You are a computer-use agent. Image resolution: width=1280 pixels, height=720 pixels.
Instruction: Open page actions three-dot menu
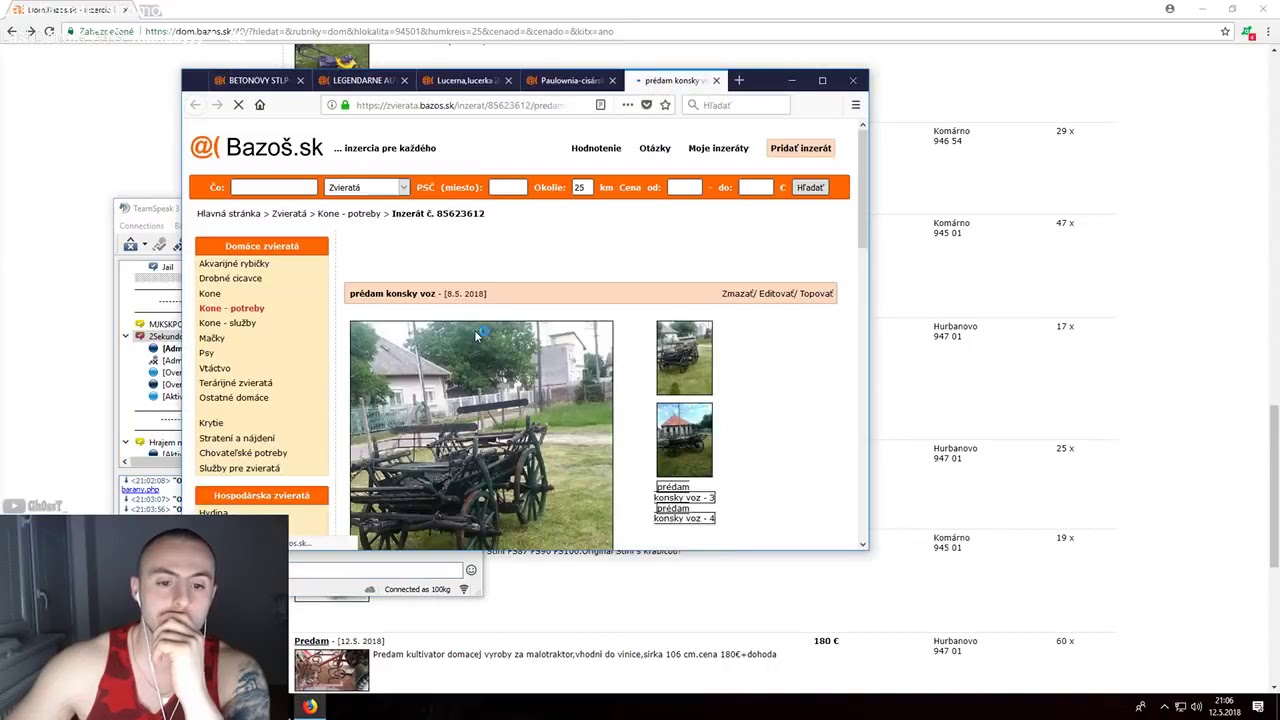coord(627,105)
